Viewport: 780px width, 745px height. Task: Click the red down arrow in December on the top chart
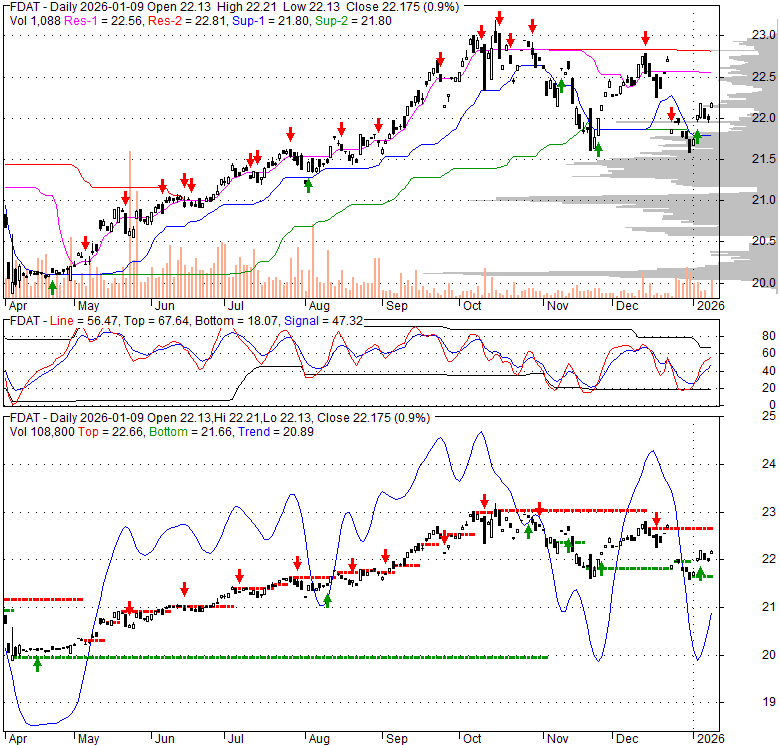point(646,36)
